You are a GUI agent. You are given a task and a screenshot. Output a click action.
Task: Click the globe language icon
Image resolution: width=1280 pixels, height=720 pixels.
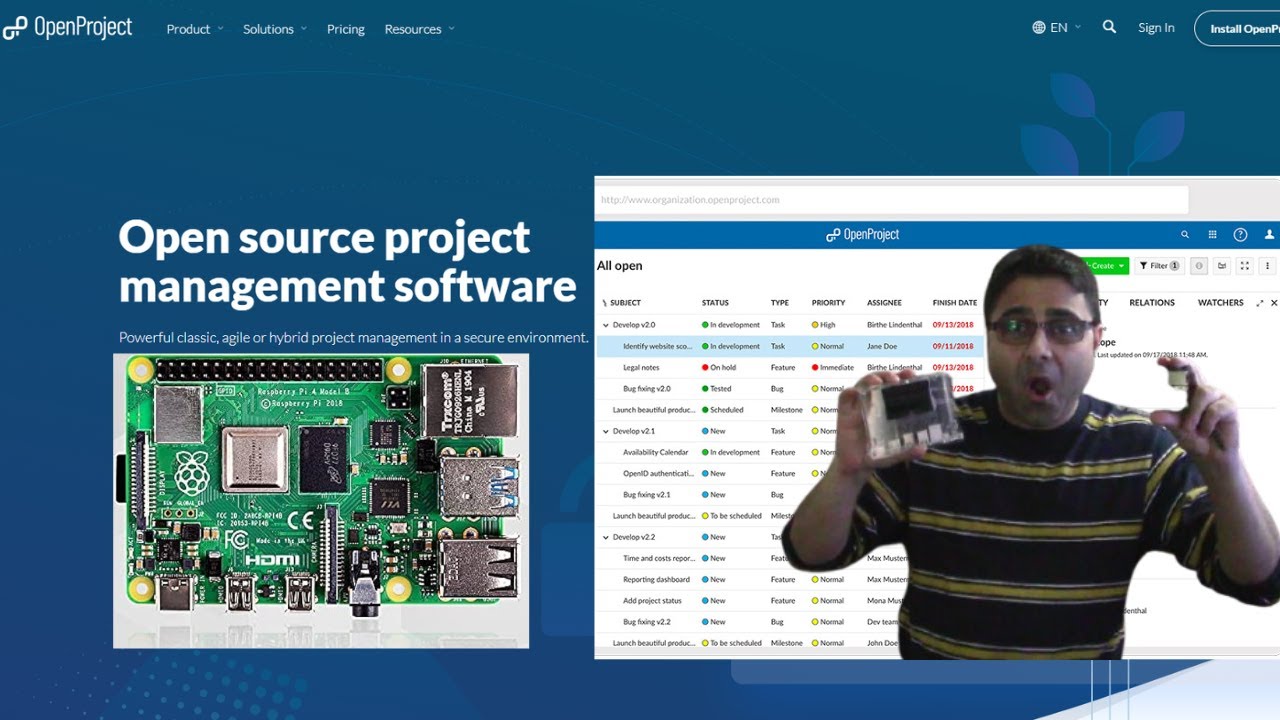click(x=1039, y=28)
